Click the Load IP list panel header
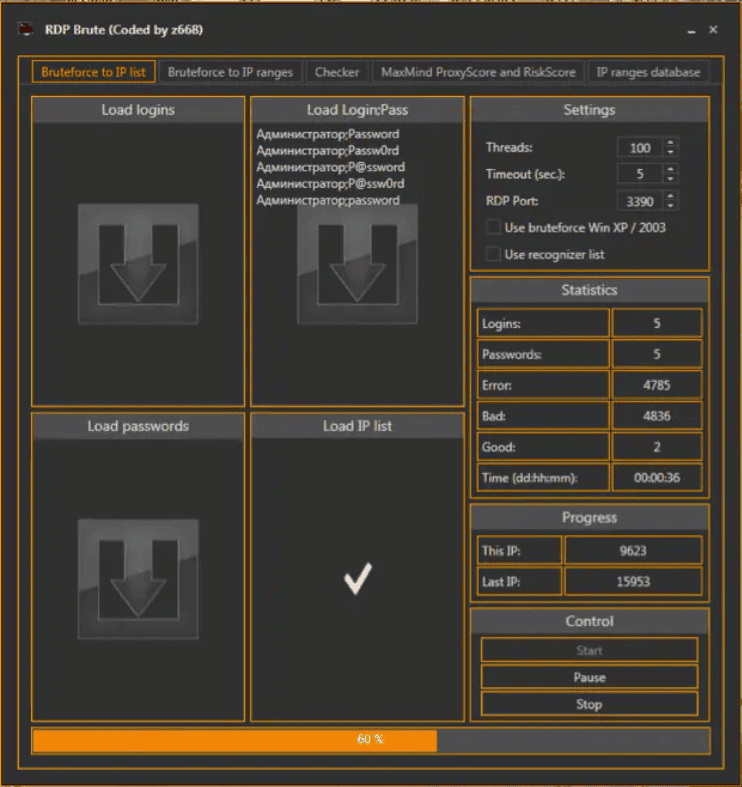The height and width of the screenshot is (787, 742). [357, 426]
